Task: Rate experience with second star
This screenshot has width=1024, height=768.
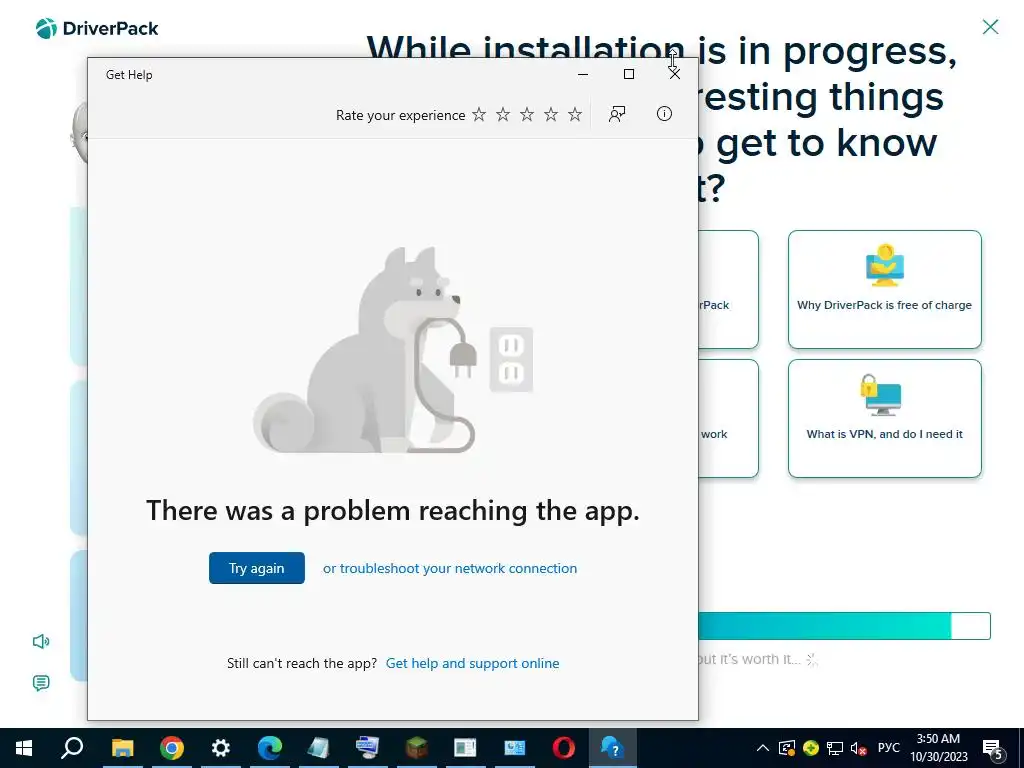Action: coord(503,114)
